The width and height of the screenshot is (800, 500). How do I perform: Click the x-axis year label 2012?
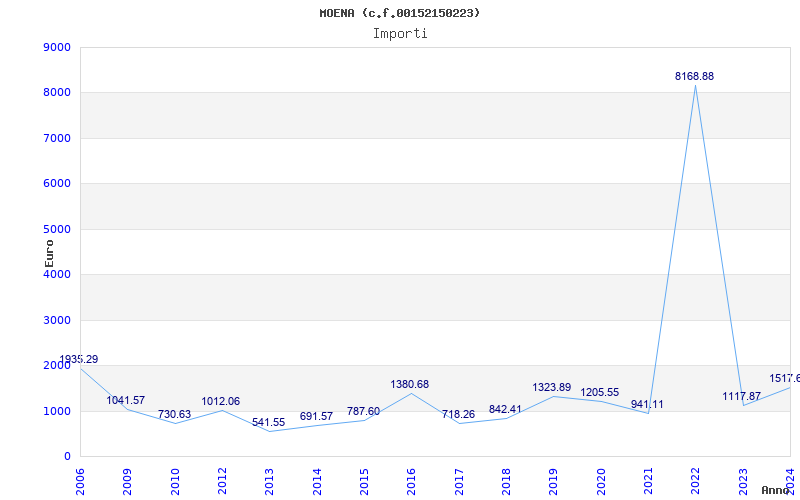(222, 482)
